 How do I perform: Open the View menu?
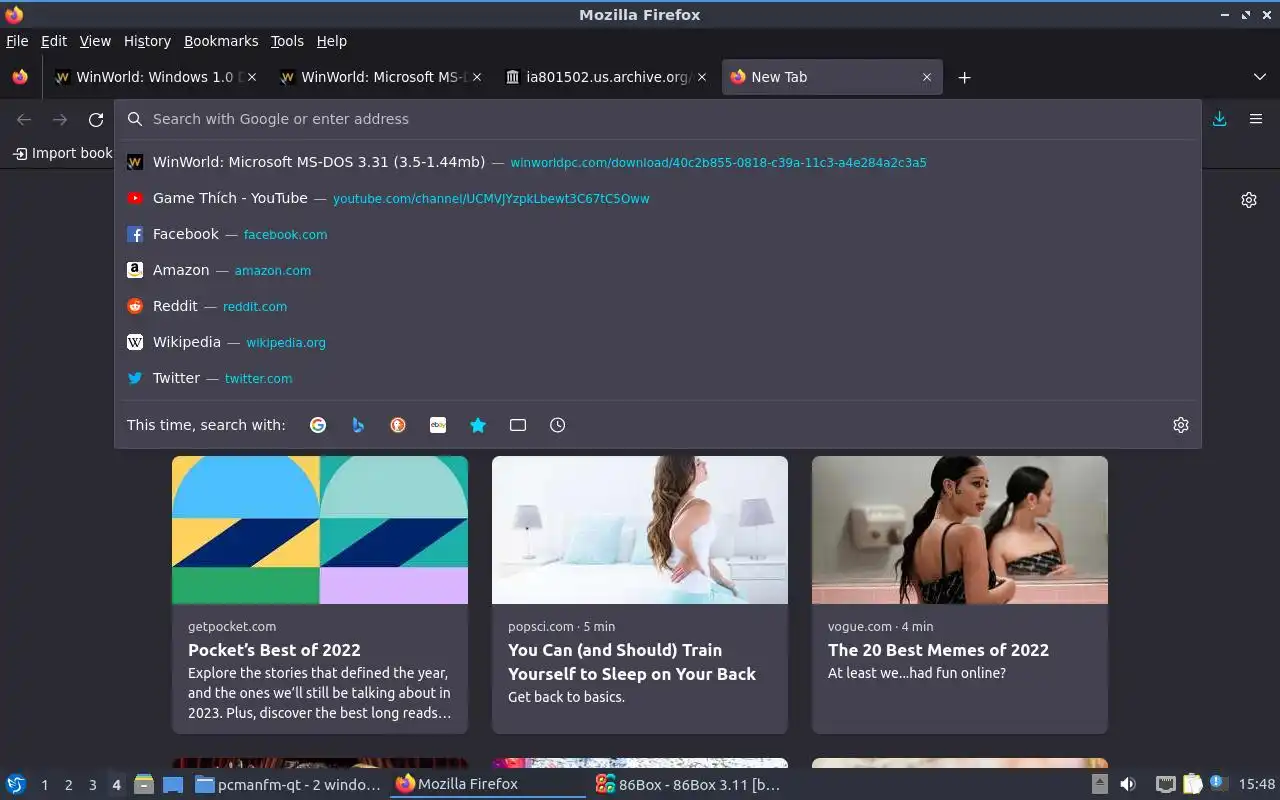[95, 41]
